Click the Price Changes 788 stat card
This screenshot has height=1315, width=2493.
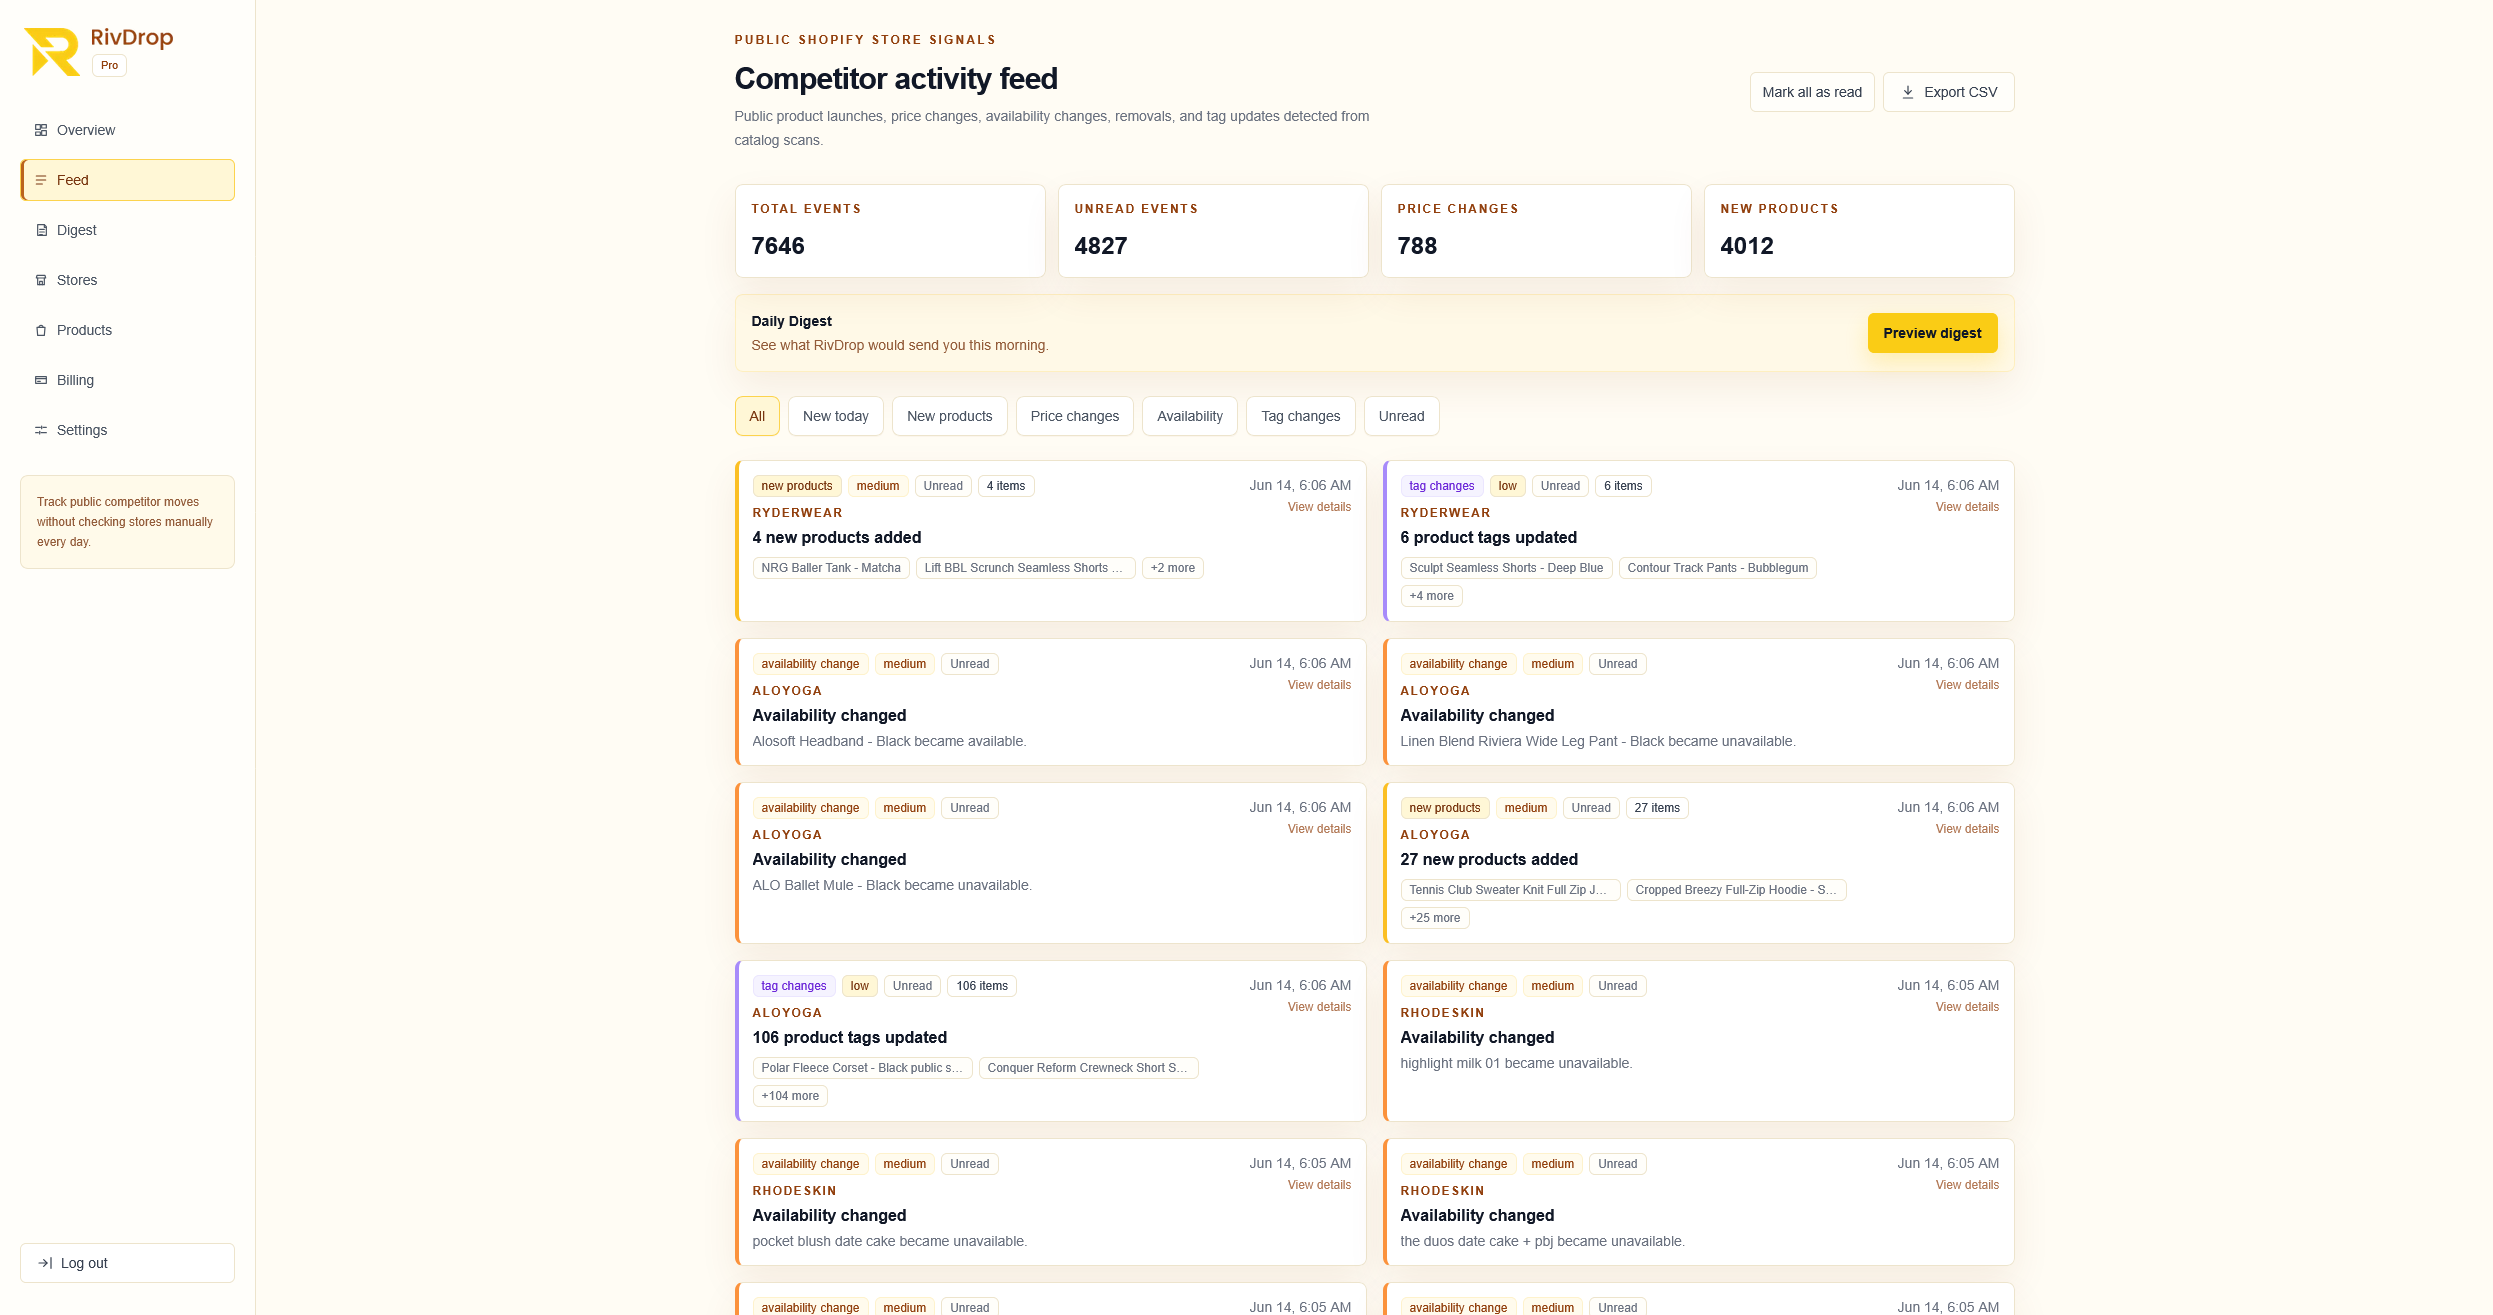click(1536, 231)
